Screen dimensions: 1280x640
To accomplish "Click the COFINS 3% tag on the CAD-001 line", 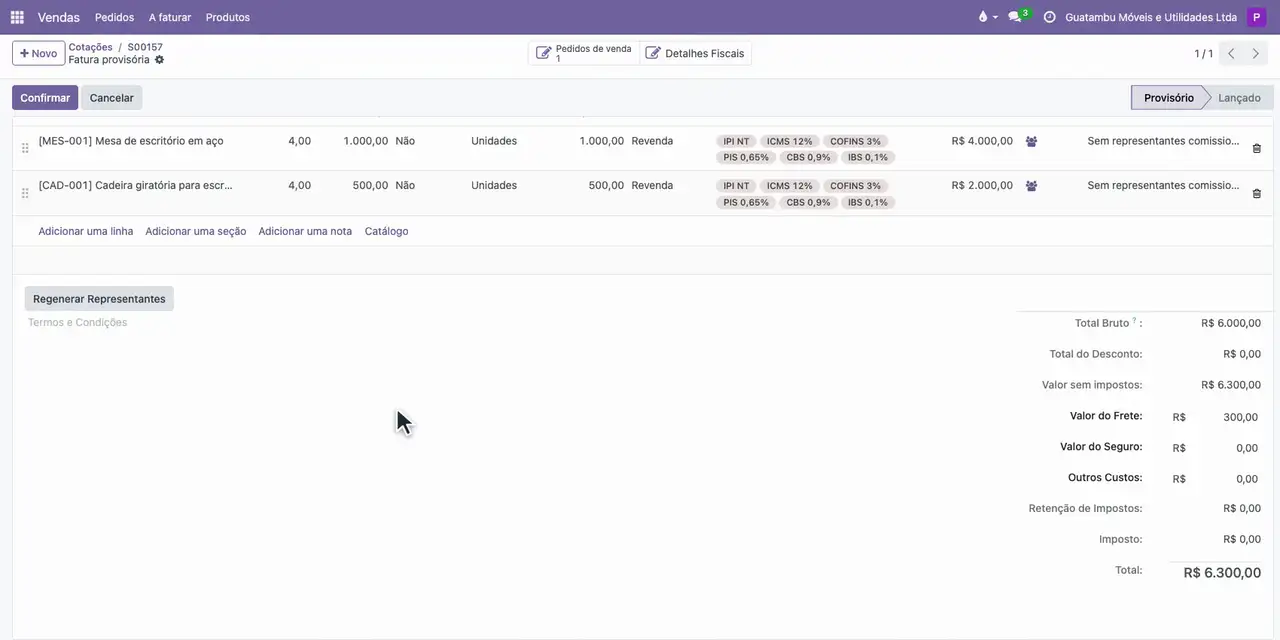I will point(855,186).
